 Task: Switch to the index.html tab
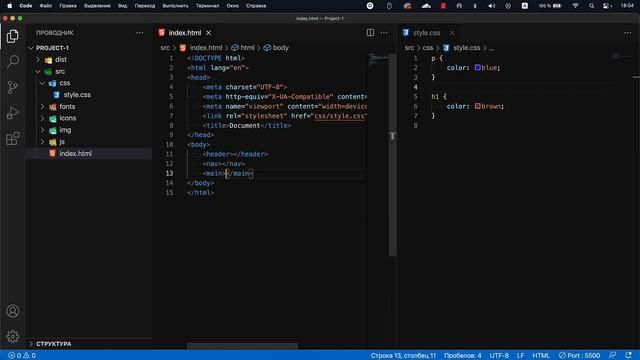(184, 33)
